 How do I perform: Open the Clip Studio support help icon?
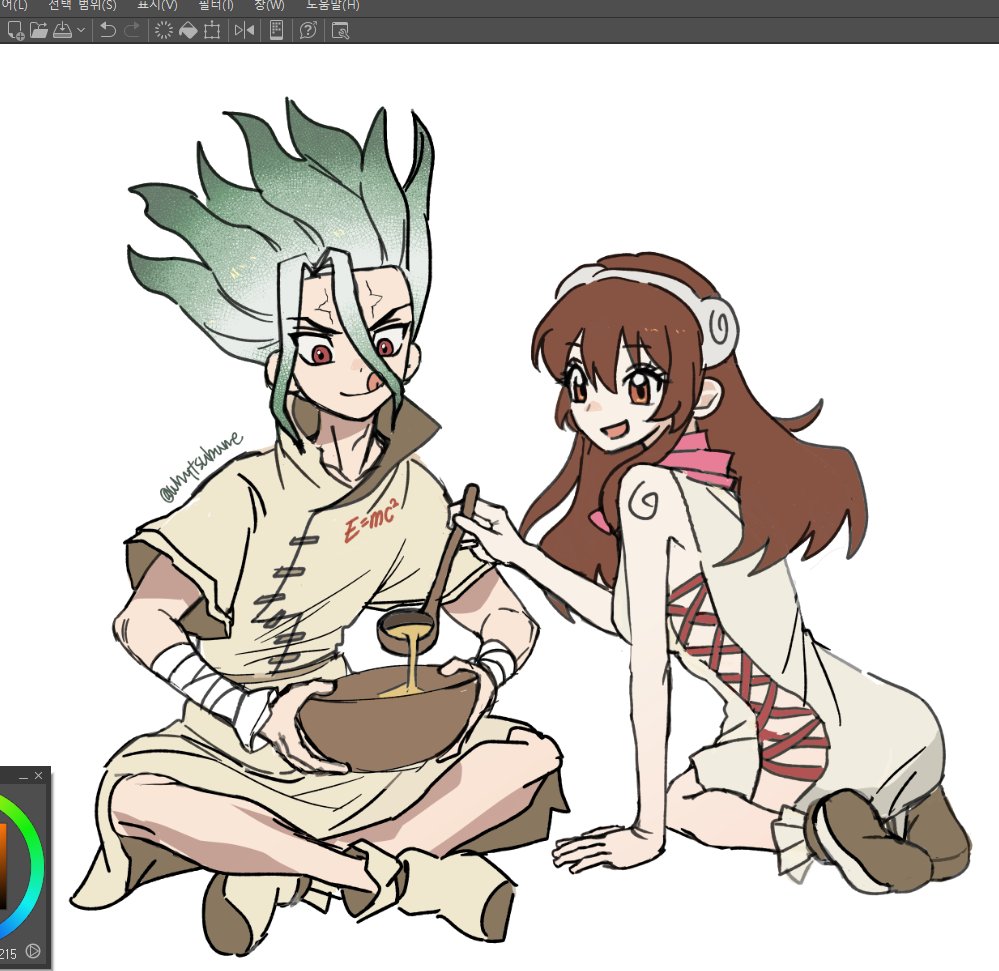308,30
